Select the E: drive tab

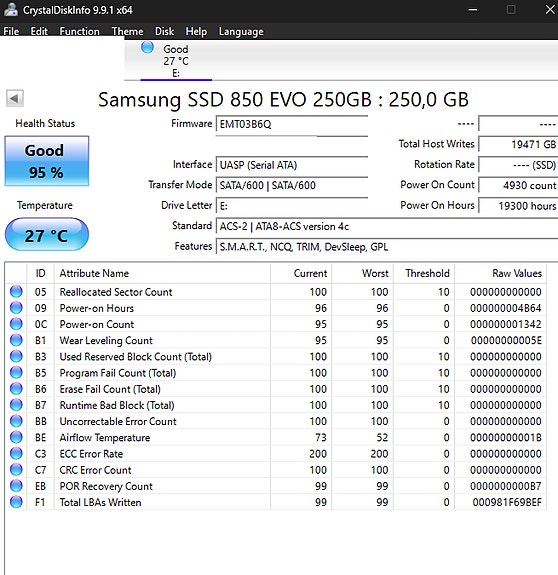click(x=176, y=61)
